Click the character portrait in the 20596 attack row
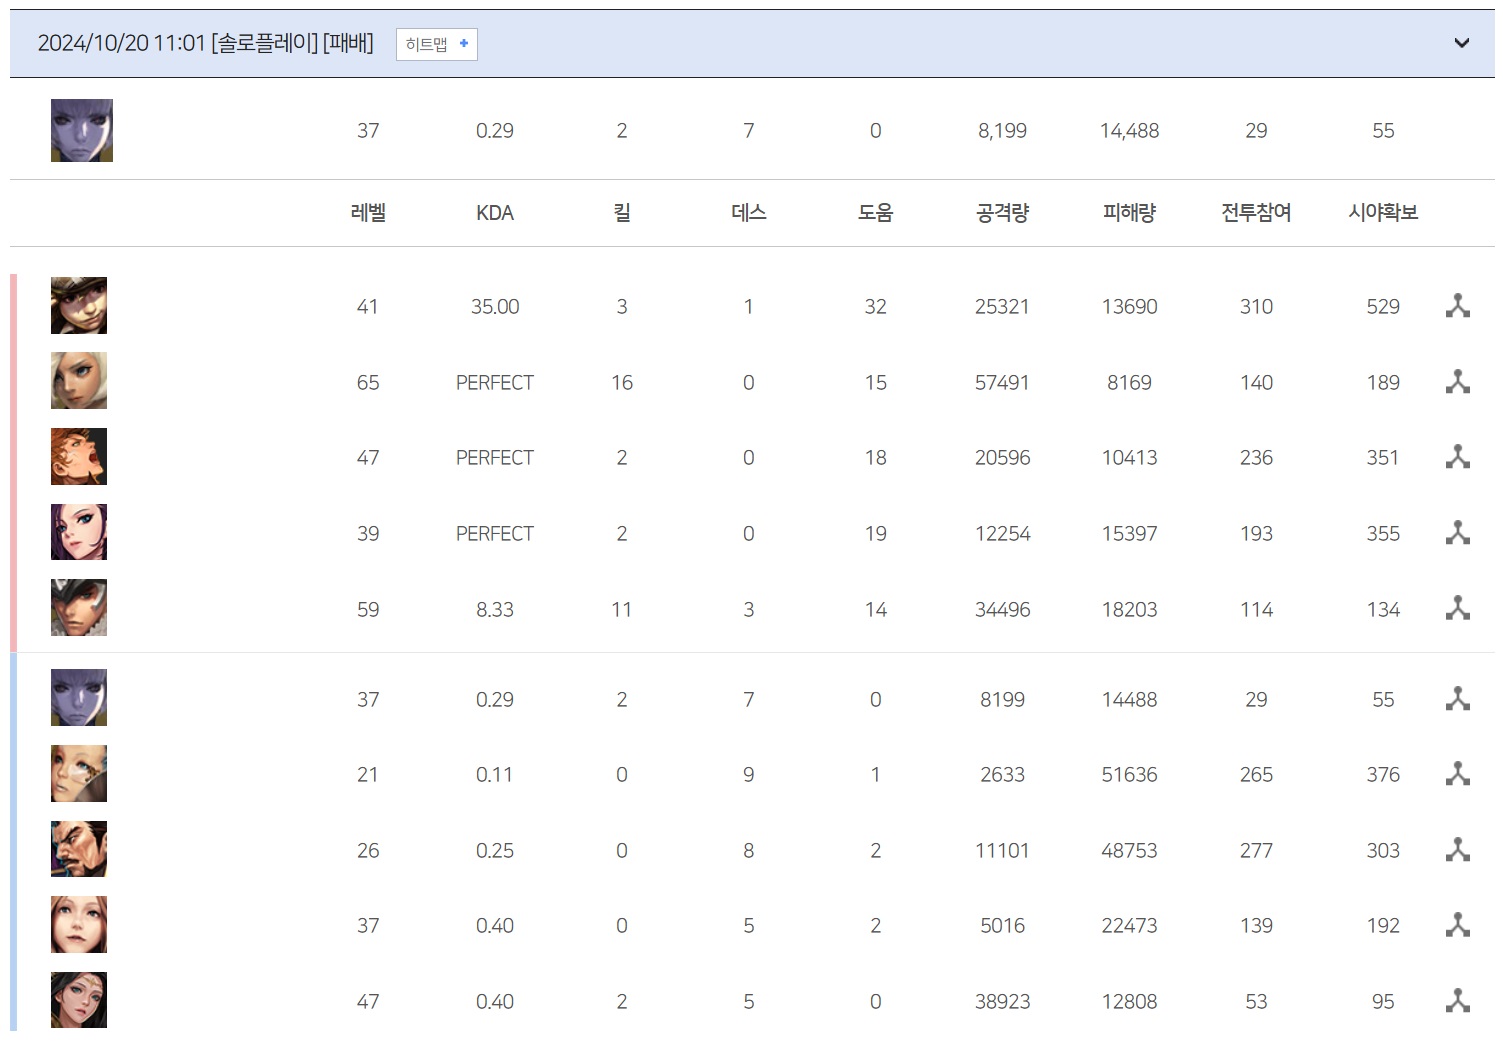The image size is (1503, 1048). [79, 456]
